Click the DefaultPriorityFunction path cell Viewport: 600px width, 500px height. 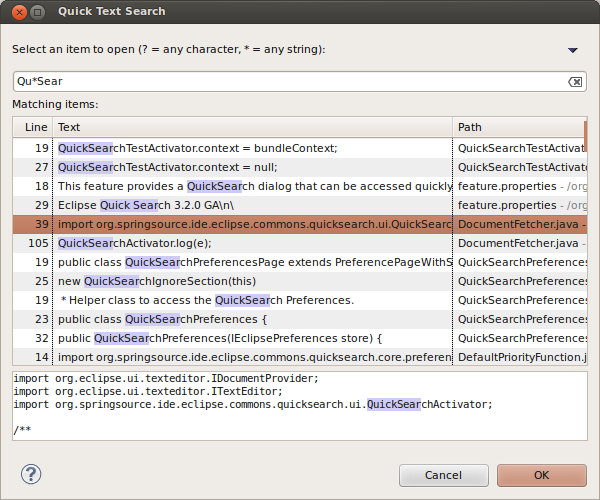(522, 357)
